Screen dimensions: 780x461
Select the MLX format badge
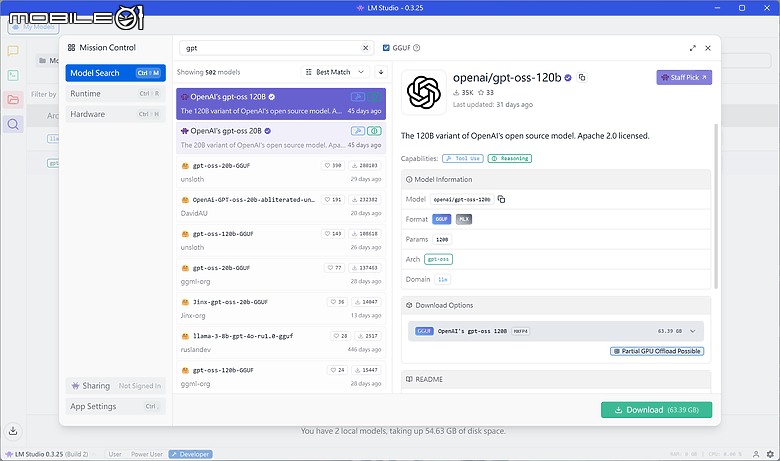[464, 219]
